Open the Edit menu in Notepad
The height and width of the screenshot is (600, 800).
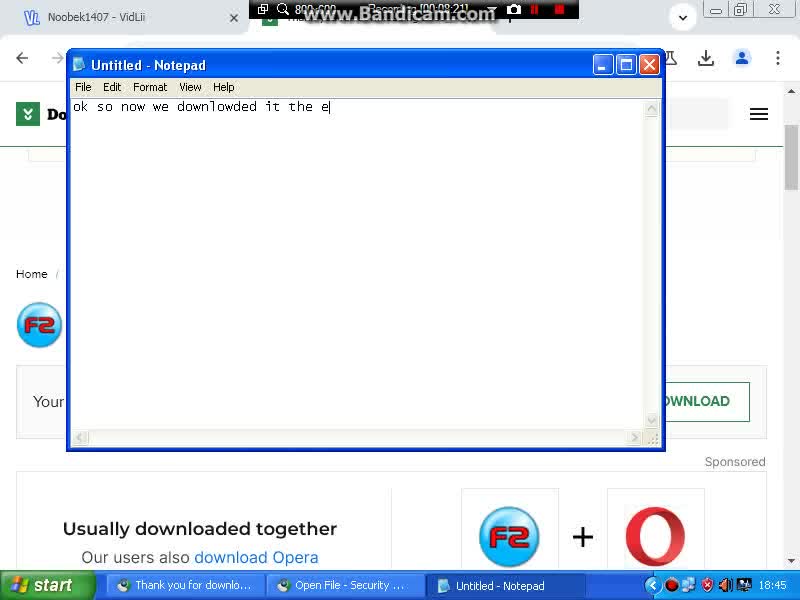click(x=112, y=87)
